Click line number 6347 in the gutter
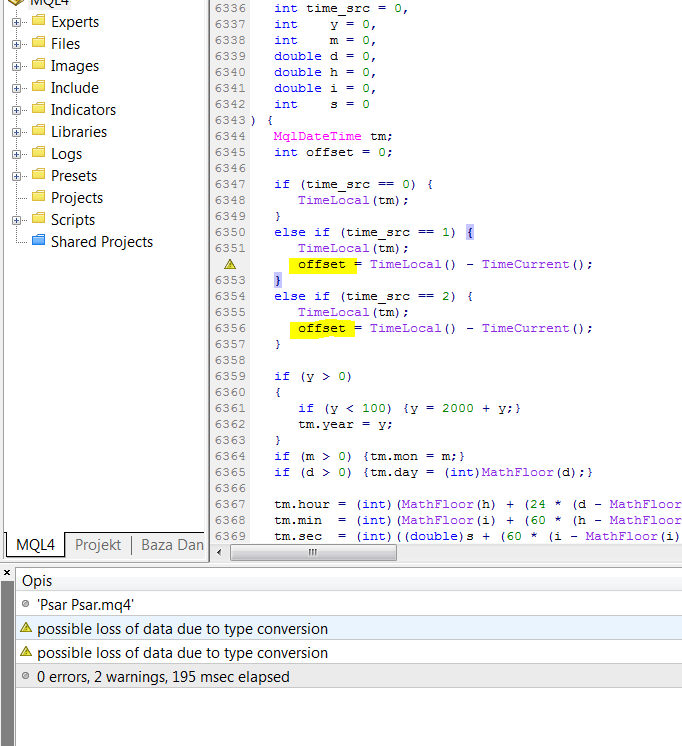682x746 pixels. [x=230, y=184]
